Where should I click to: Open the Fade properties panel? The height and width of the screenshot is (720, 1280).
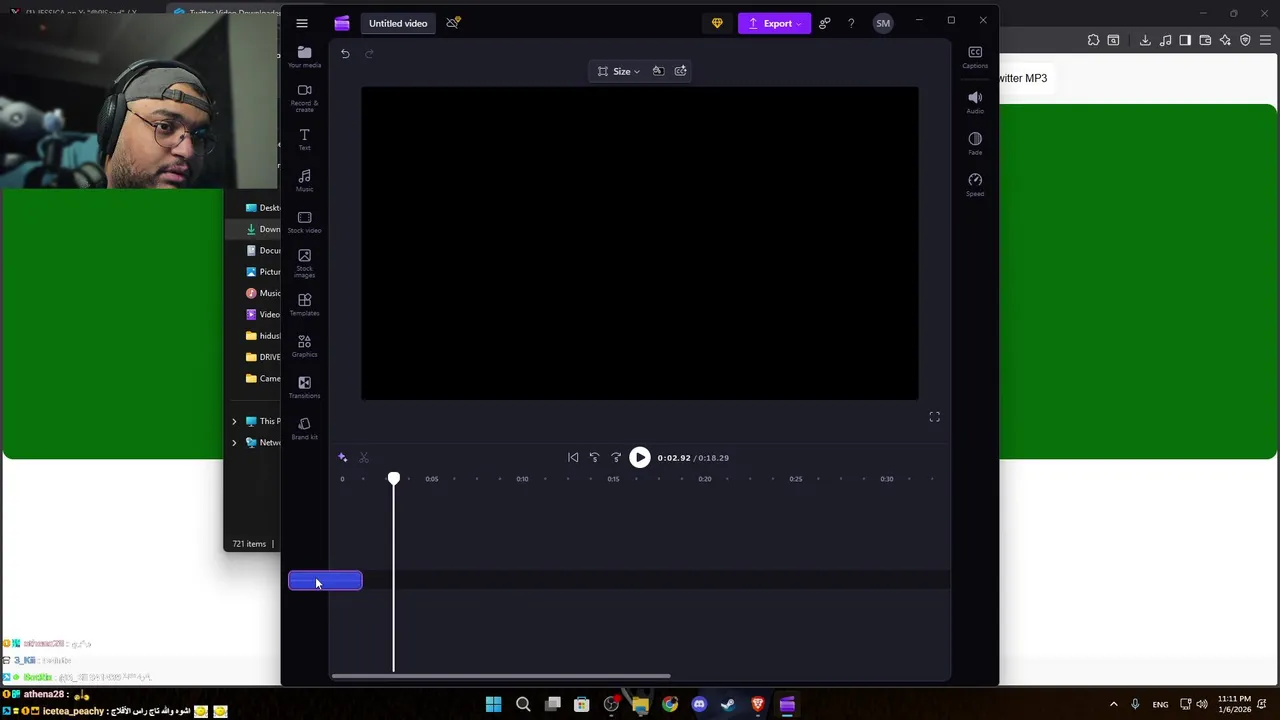[975, 143]
